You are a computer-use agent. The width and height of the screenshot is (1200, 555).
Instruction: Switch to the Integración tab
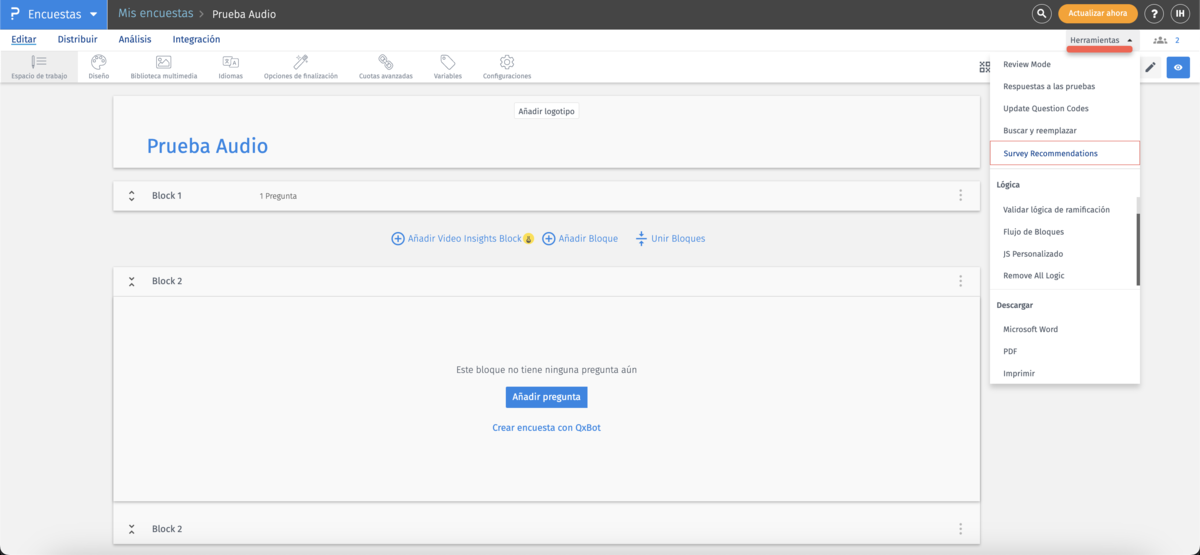click(196, 39)
